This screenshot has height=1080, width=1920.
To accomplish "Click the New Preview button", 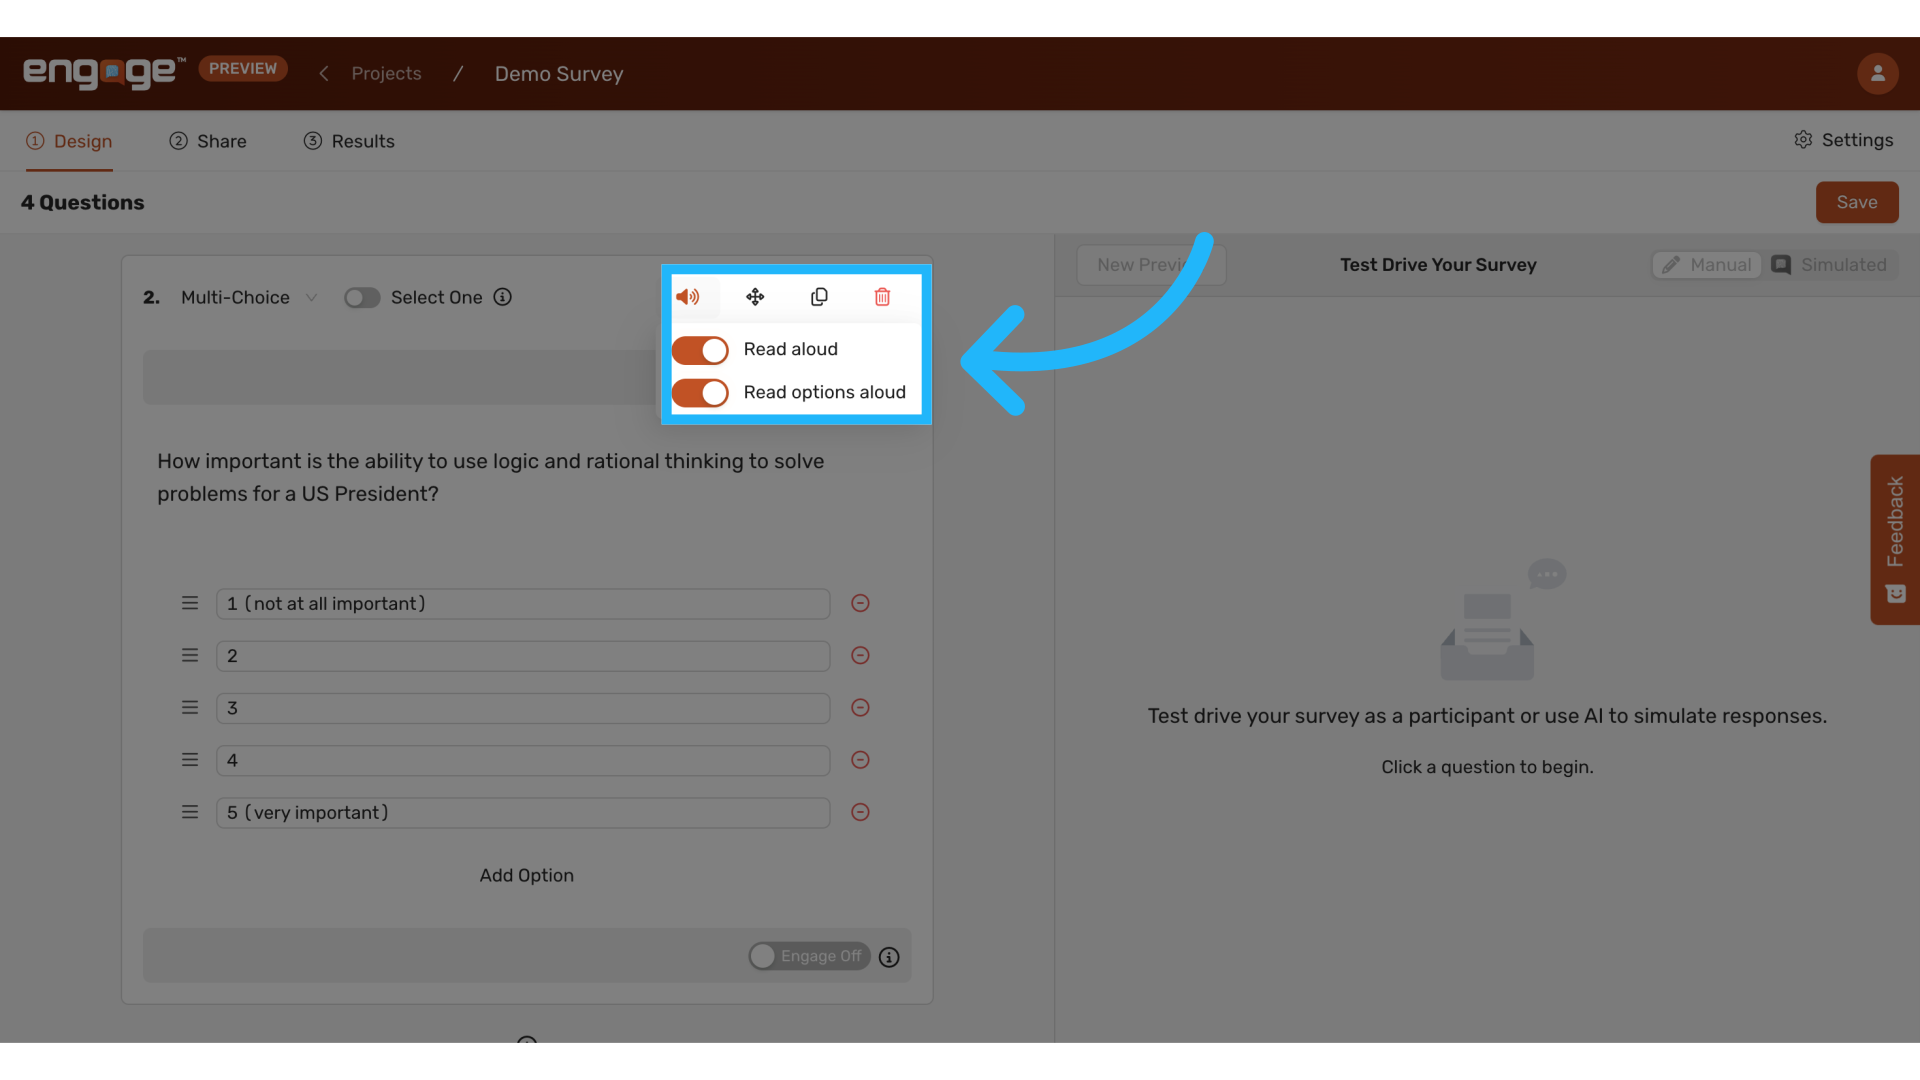I will pyautogui.click(x=1150, y=265).
